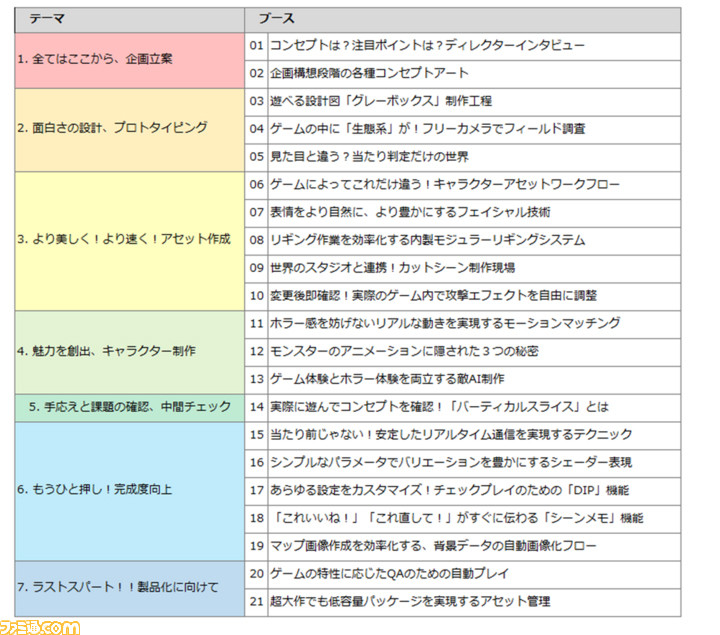
Task: Click booth number 16
Action: (257, 462)
